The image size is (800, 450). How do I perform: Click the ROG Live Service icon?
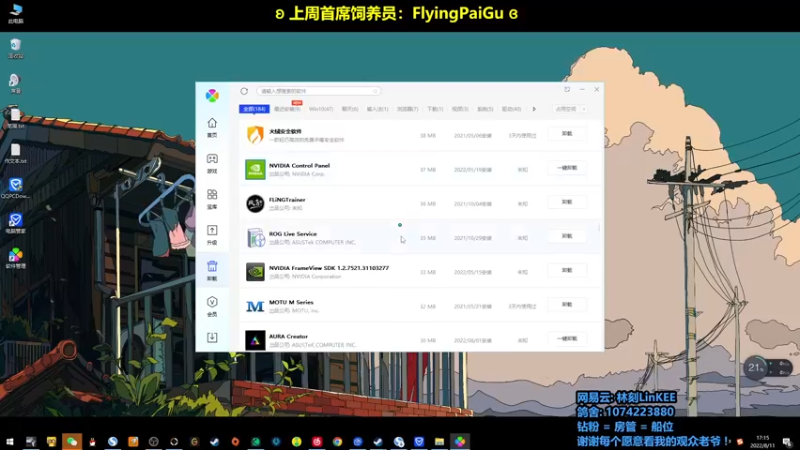click(x=255, y=238)
